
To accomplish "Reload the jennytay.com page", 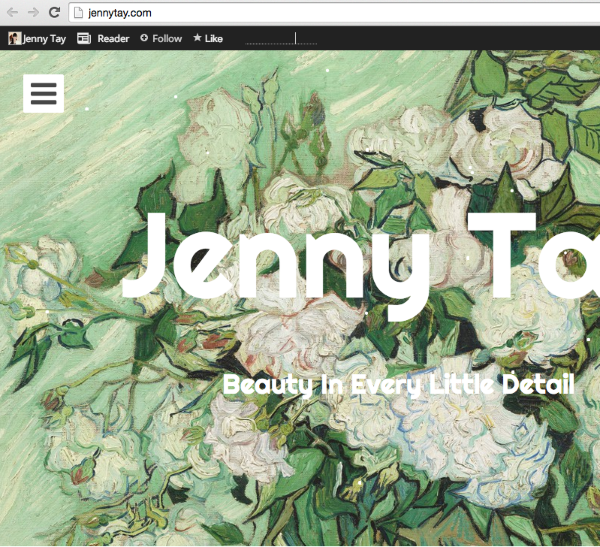I will (54, 12).
